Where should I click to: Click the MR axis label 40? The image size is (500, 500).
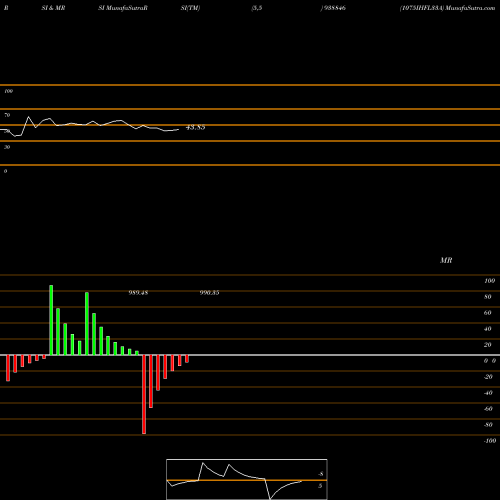pyautogui.click(x=488, y=329)
